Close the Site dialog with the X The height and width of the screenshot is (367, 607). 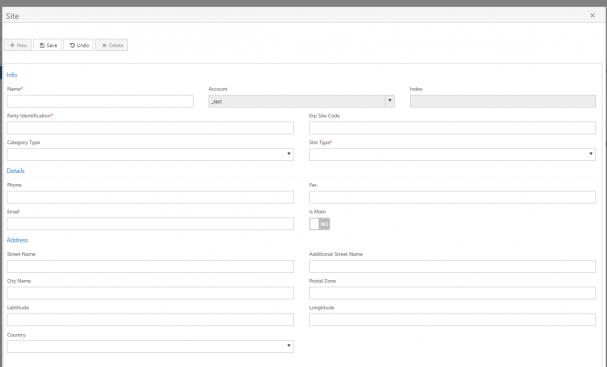click(x=592, y=15)
